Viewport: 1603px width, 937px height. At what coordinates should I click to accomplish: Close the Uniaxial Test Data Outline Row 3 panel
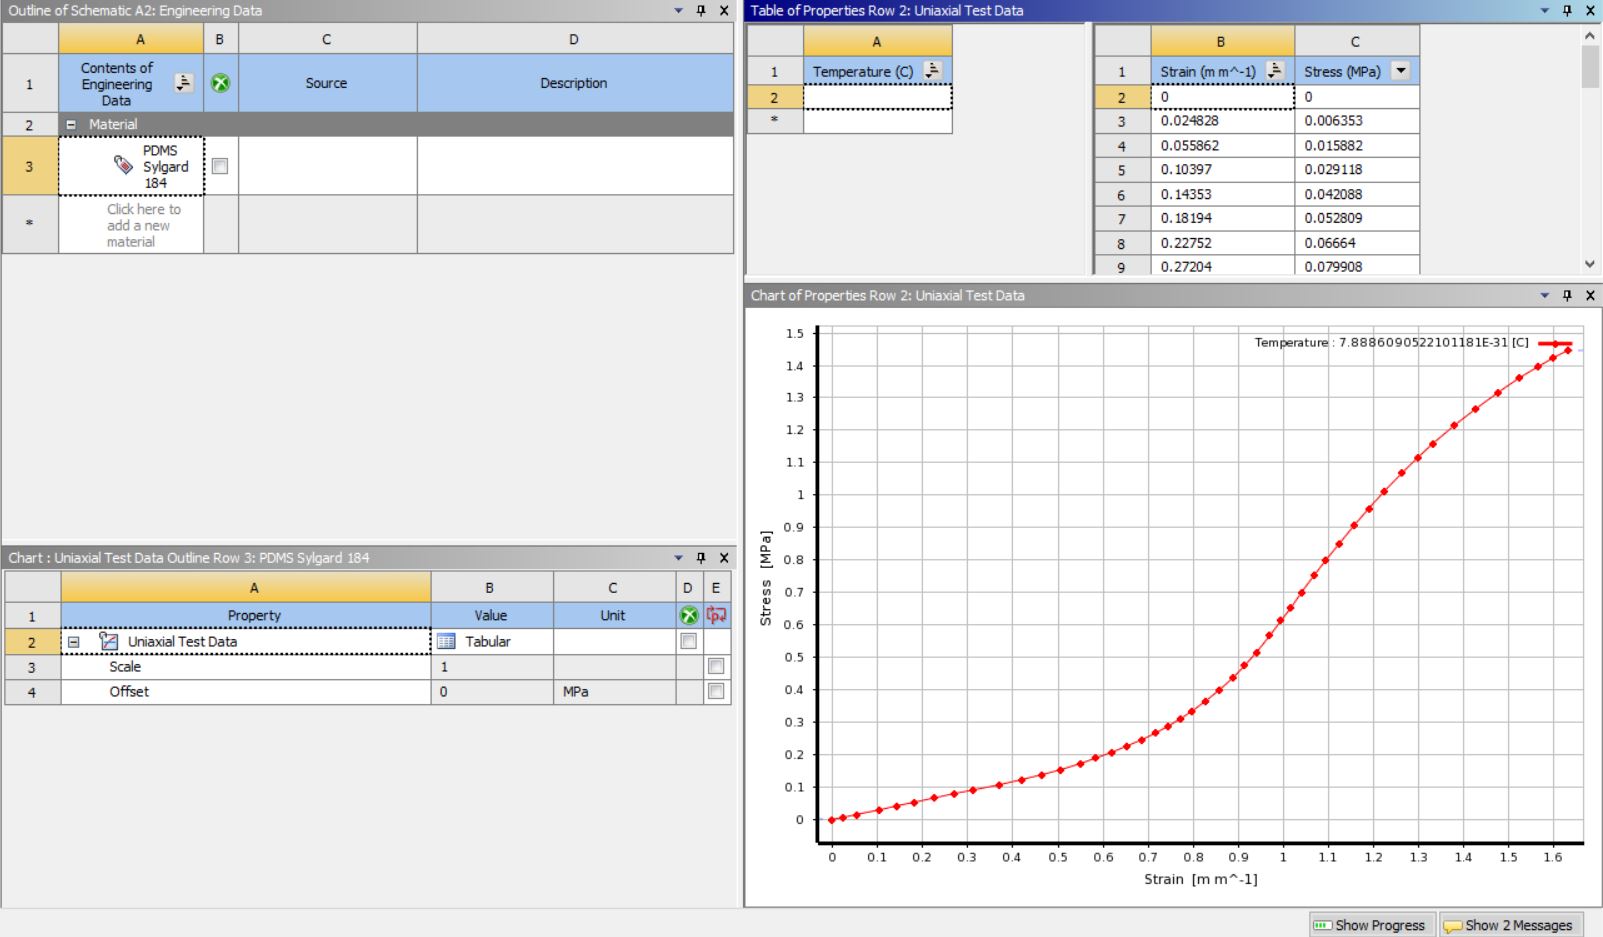[724, 558]
